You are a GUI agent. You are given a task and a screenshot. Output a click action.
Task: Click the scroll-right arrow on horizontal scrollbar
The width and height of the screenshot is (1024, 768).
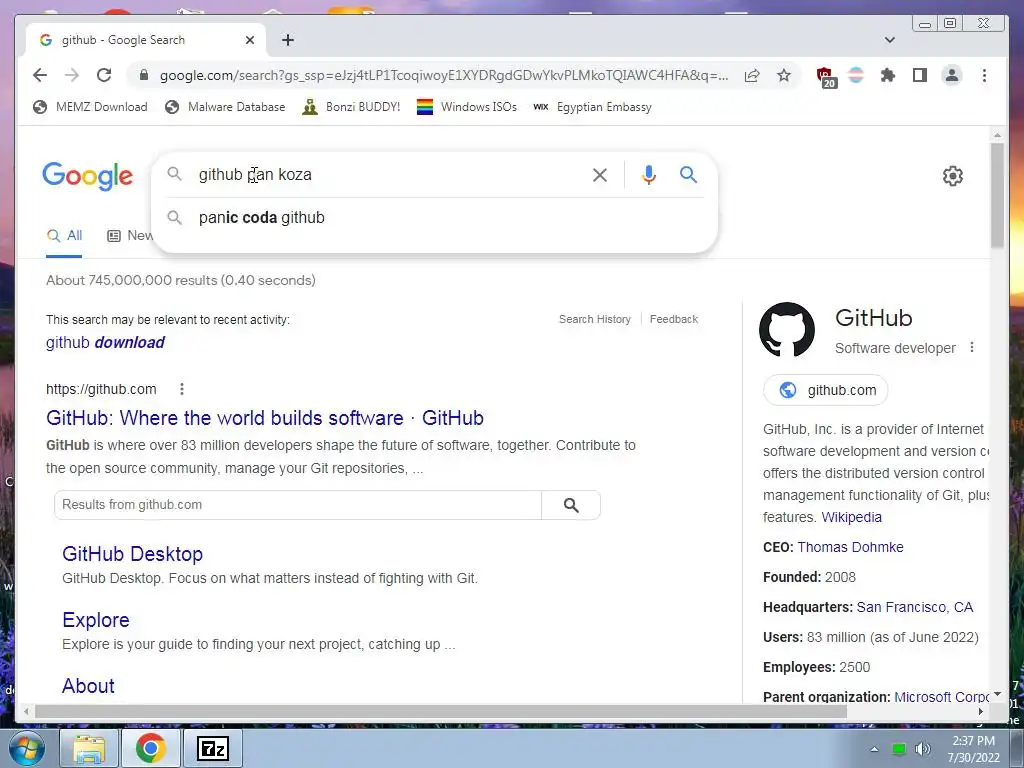[x=980, y=711]
